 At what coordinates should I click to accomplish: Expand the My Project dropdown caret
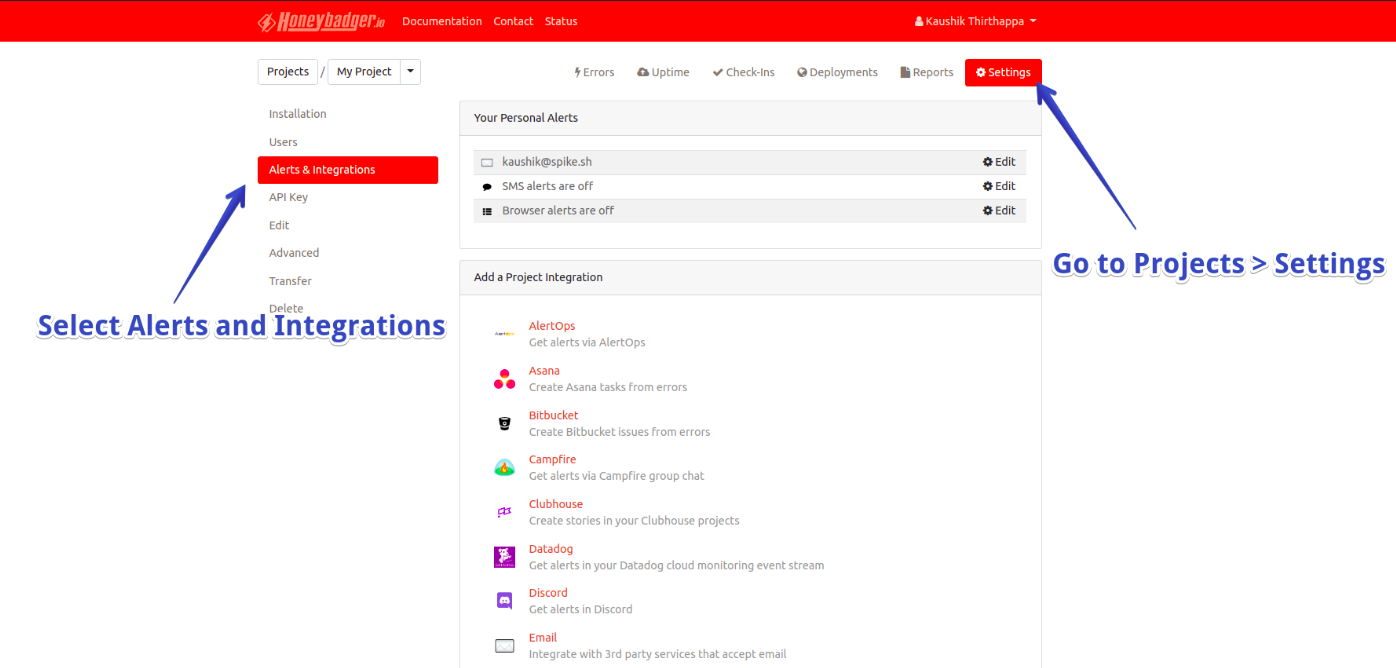tap(410, 72)
